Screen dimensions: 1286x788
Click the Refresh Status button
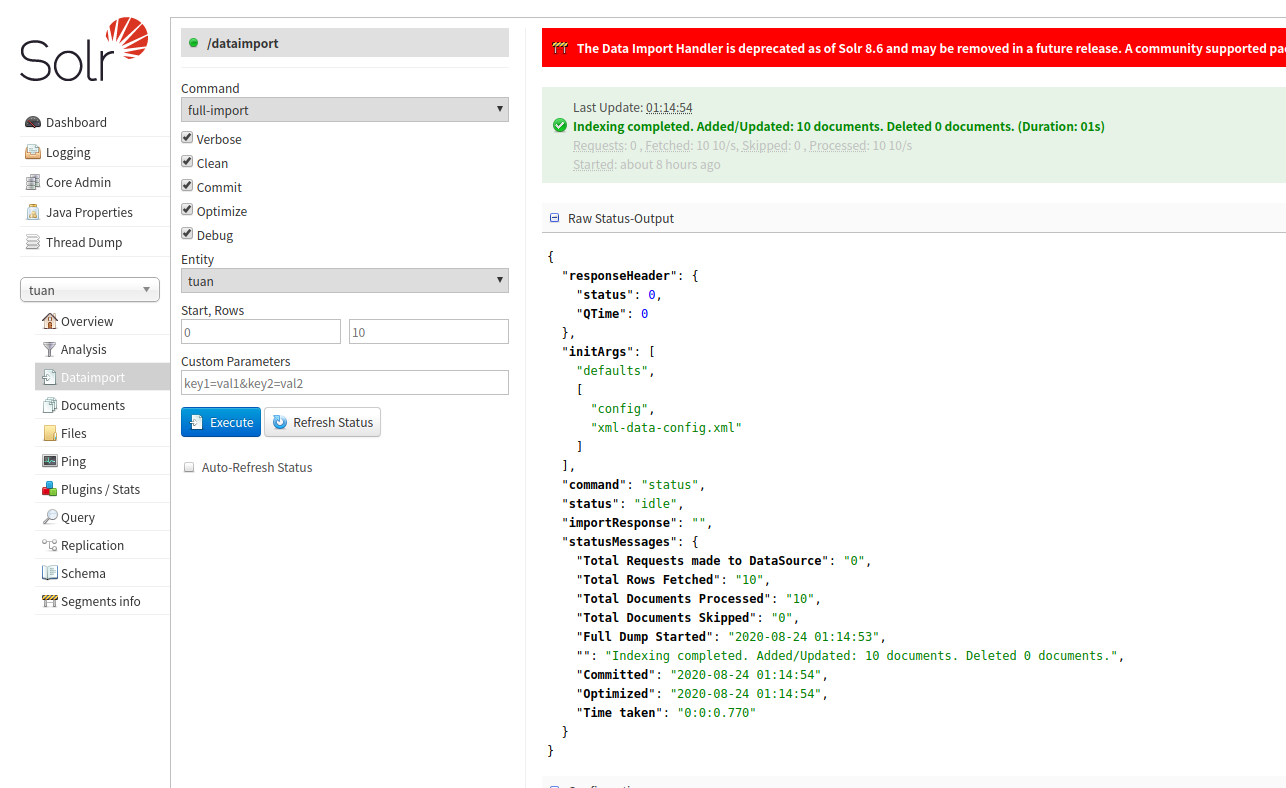pyautogui.click(x=322, y=422)
